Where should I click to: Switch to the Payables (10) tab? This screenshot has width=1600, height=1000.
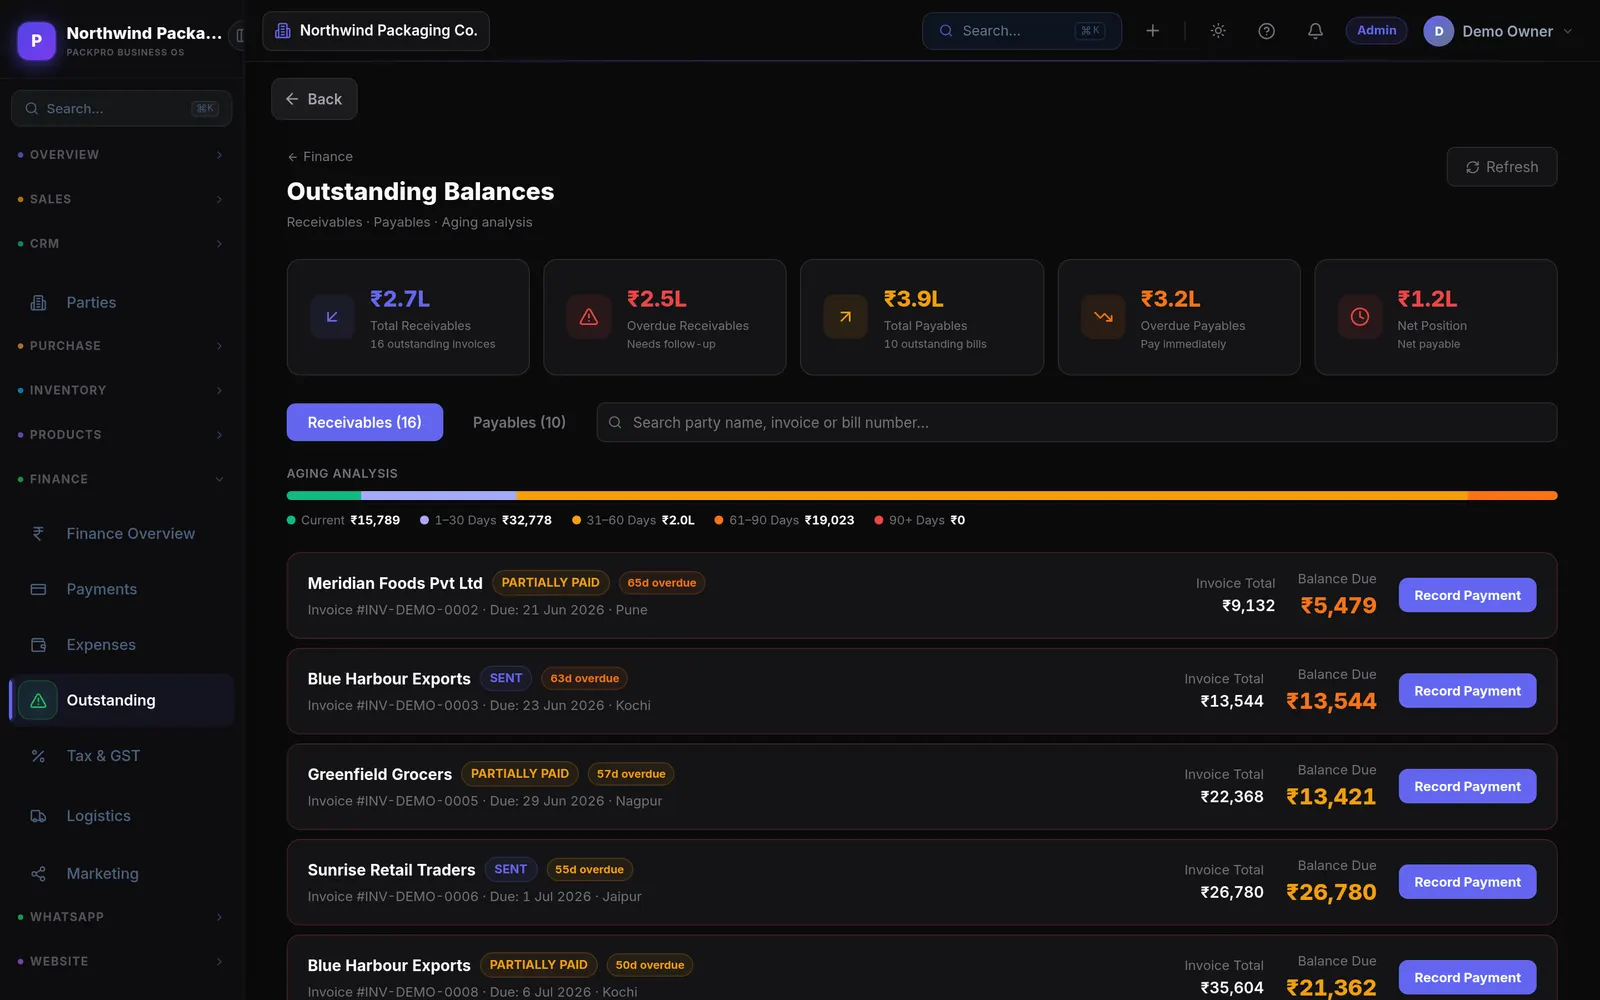point(519,423)
